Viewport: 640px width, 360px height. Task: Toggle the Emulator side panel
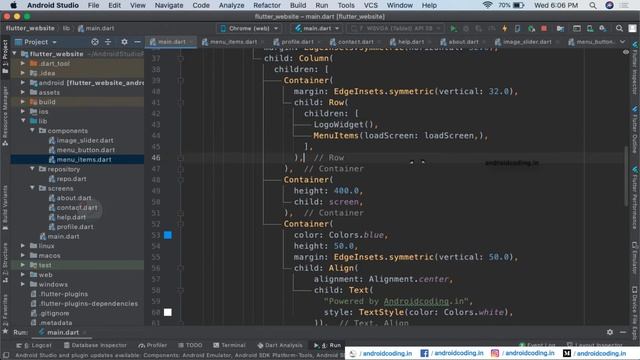(x=635, y=258)
